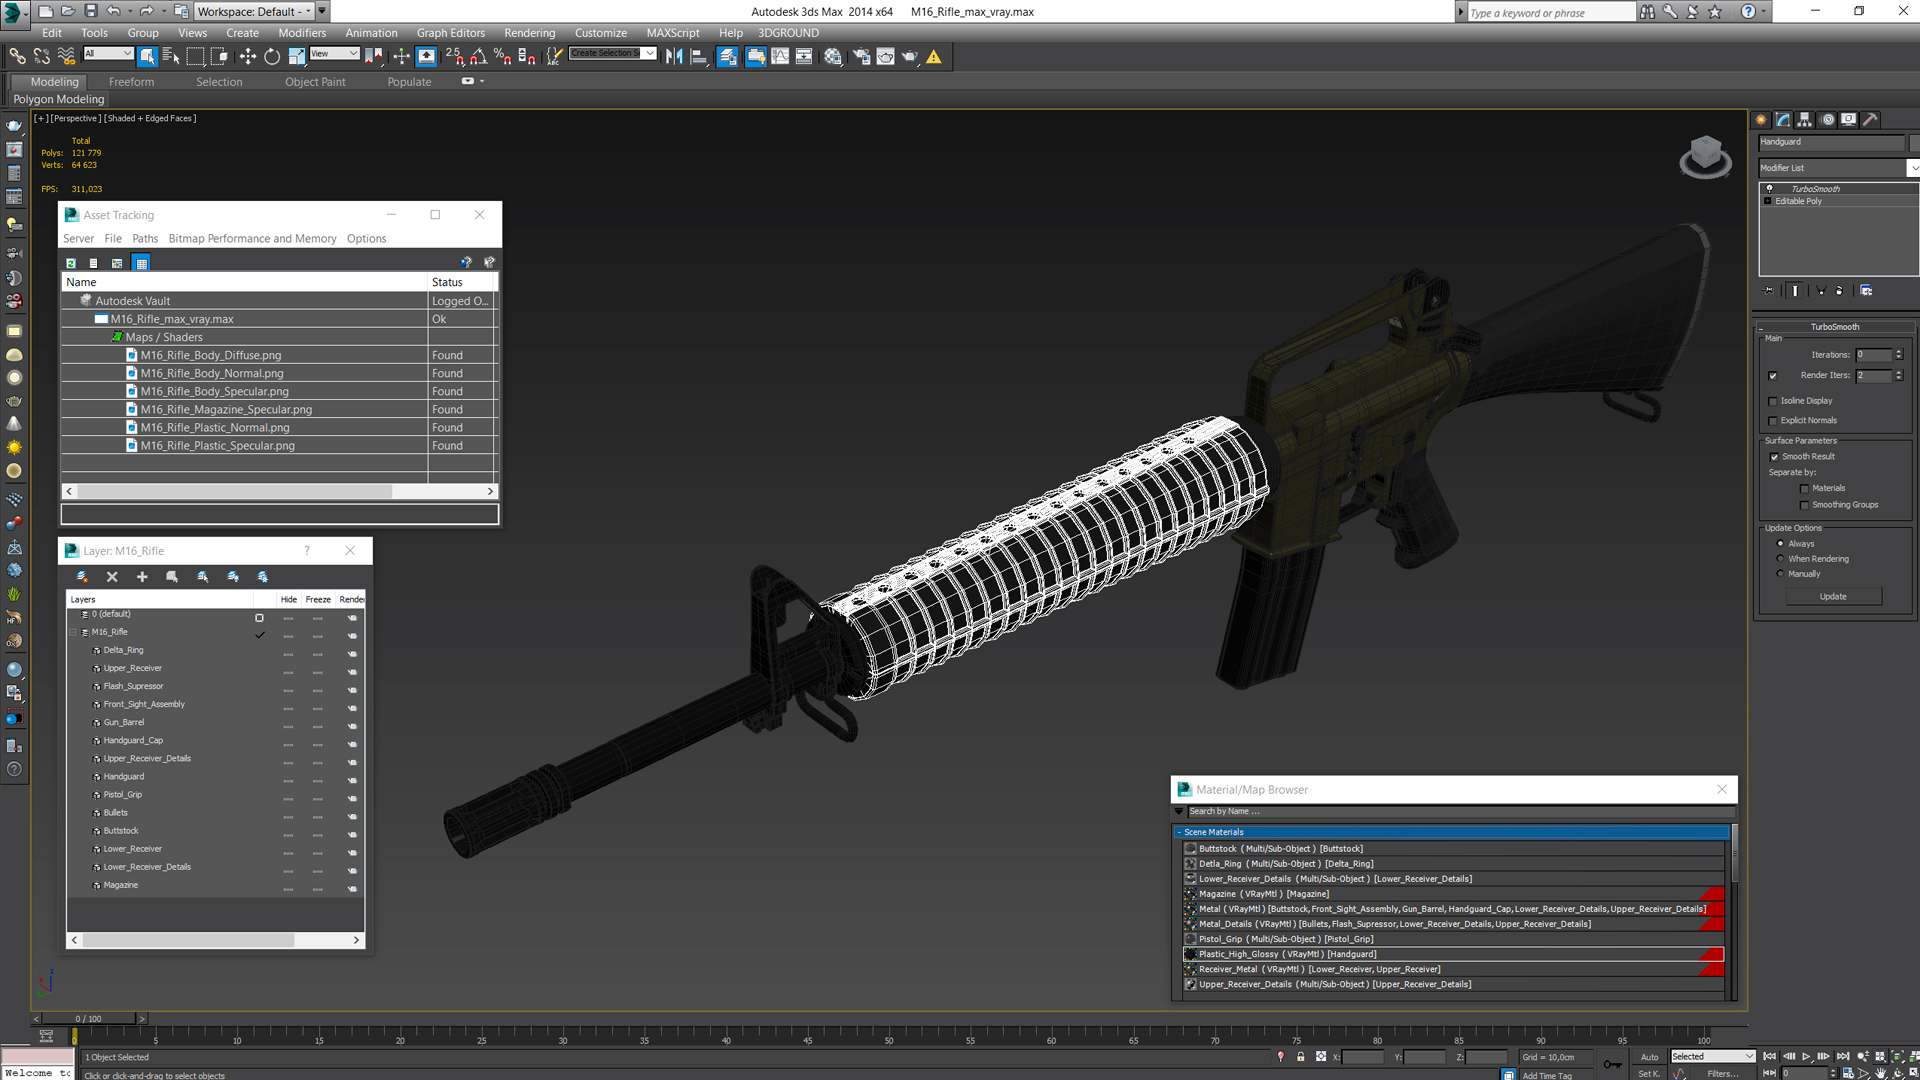Screen dimensions: 1920x1080
Task: Open the Utilities hammer panel icon
Action: [x=1870, y=119]
